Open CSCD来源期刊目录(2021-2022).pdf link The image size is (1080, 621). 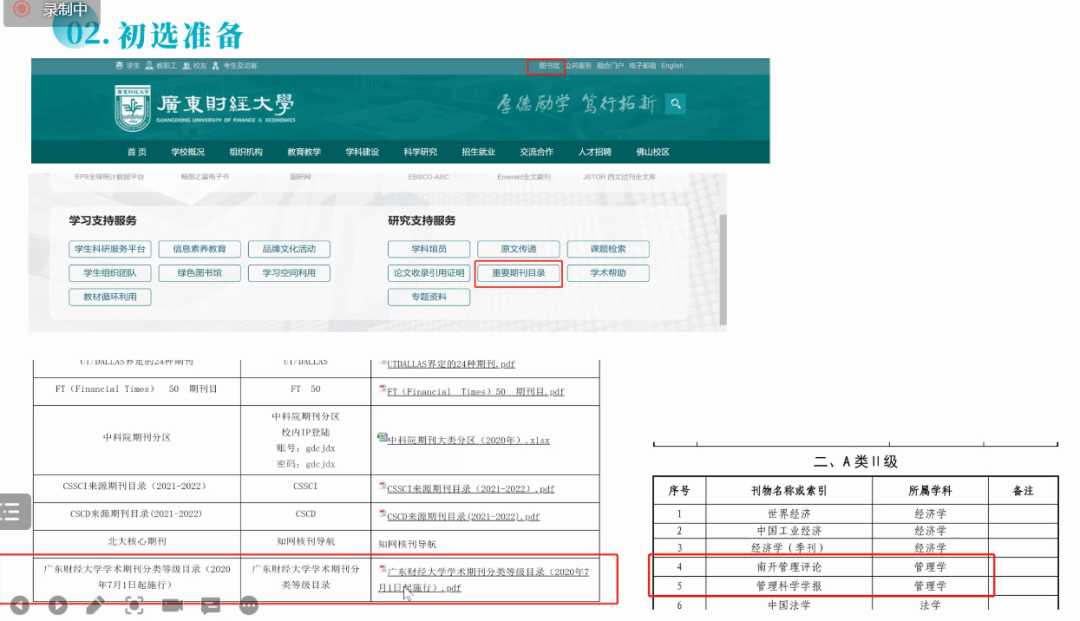(x=463, y=516)
